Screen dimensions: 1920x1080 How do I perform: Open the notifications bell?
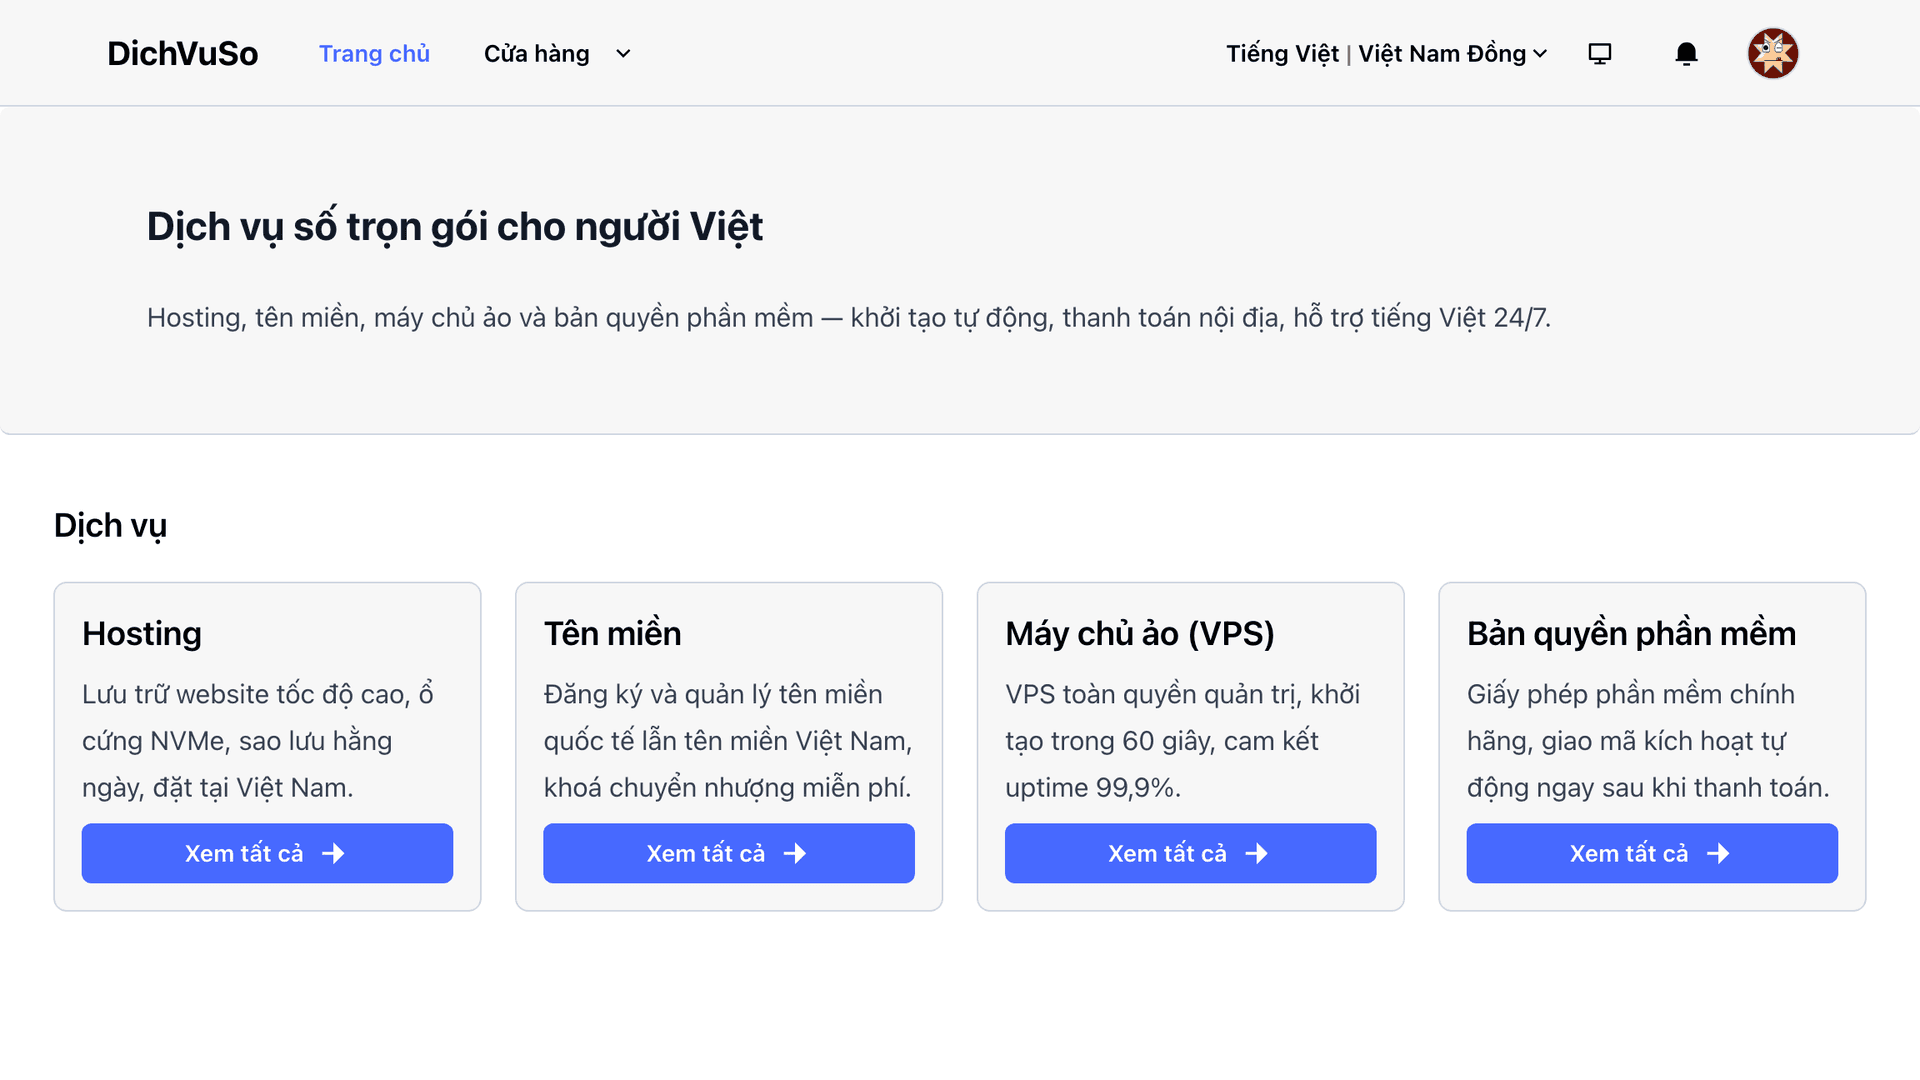click(1686, 53)
